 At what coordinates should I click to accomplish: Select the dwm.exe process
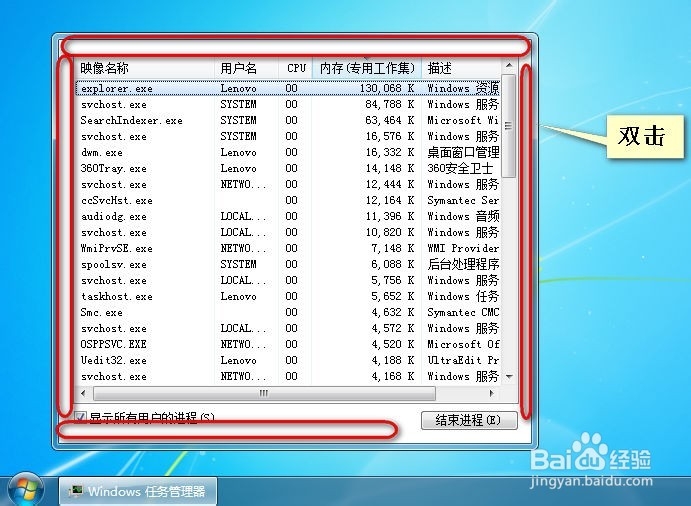pyautogui.click(x=288, y=153)
